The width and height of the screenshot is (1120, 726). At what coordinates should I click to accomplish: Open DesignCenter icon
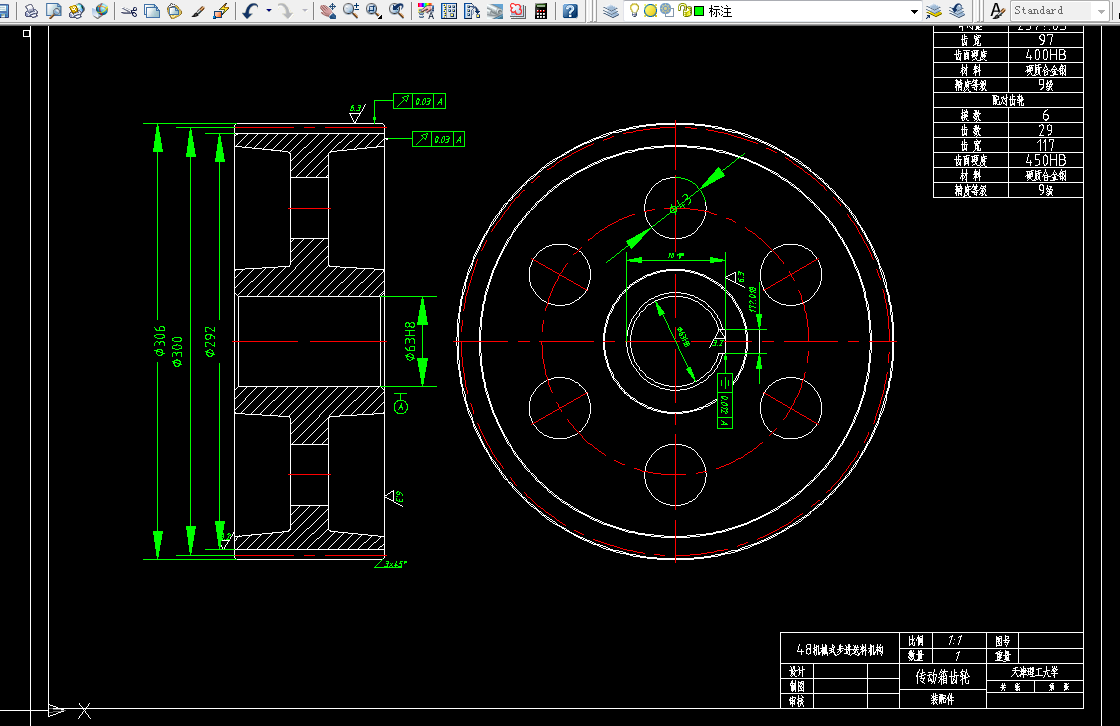pyautogui.click(x=449, y=11)
